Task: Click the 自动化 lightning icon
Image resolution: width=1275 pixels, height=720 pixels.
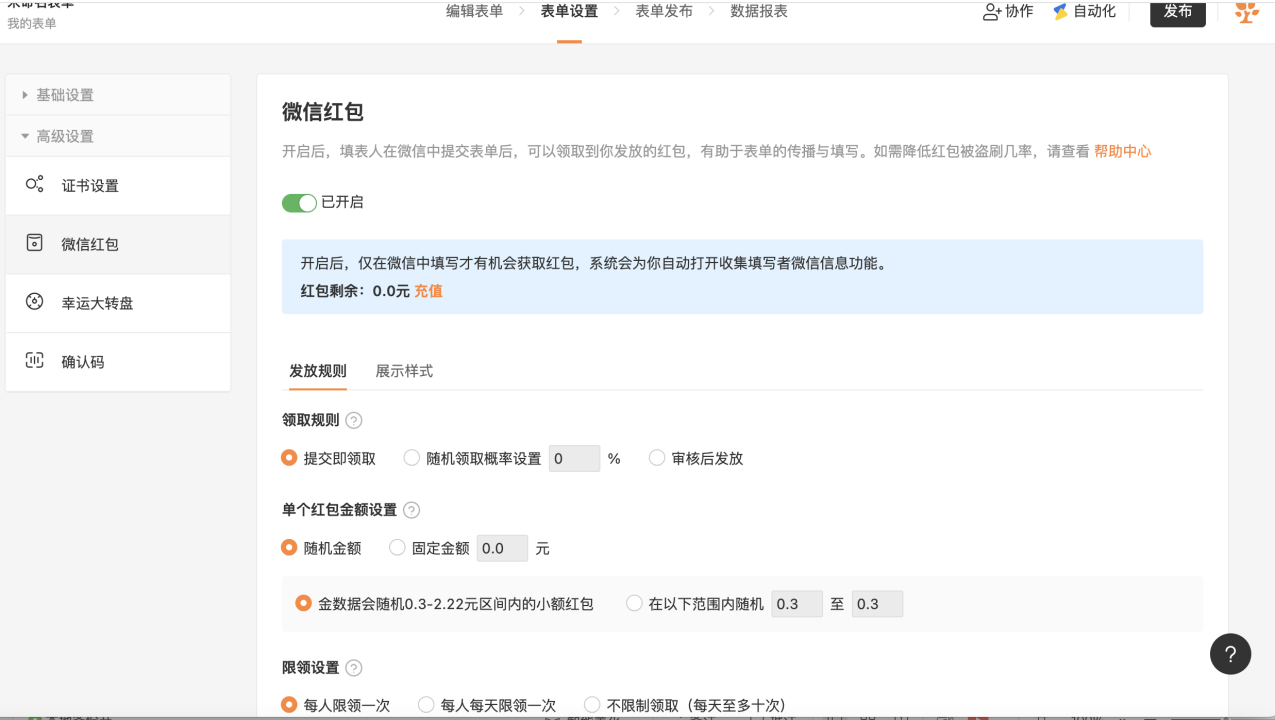Action: [1061, 12]
